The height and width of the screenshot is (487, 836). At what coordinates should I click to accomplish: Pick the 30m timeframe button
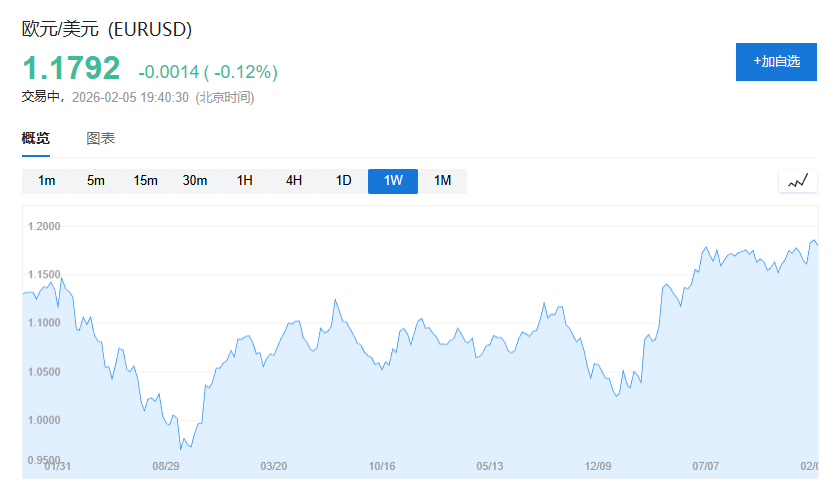pos(195,181)
